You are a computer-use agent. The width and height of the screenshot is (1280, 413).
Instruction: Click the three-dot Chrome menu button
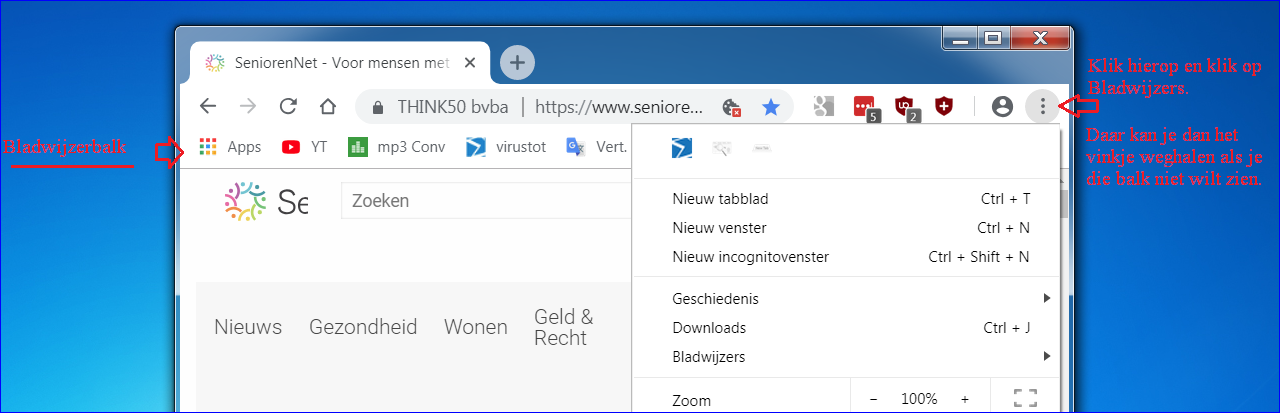pos(1043,106)
